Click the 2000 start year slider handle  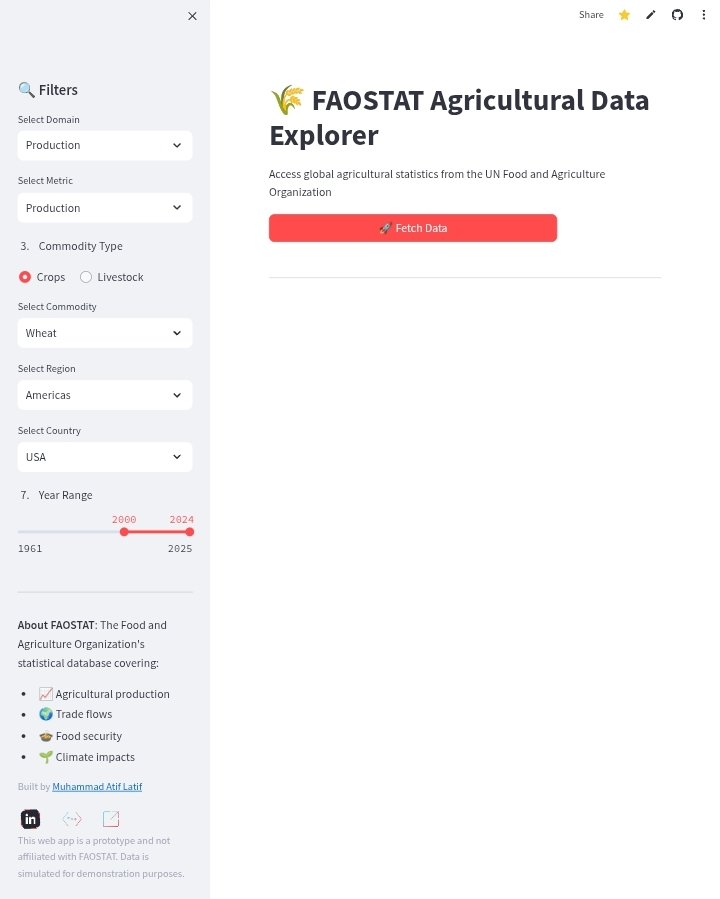(124, 532)
